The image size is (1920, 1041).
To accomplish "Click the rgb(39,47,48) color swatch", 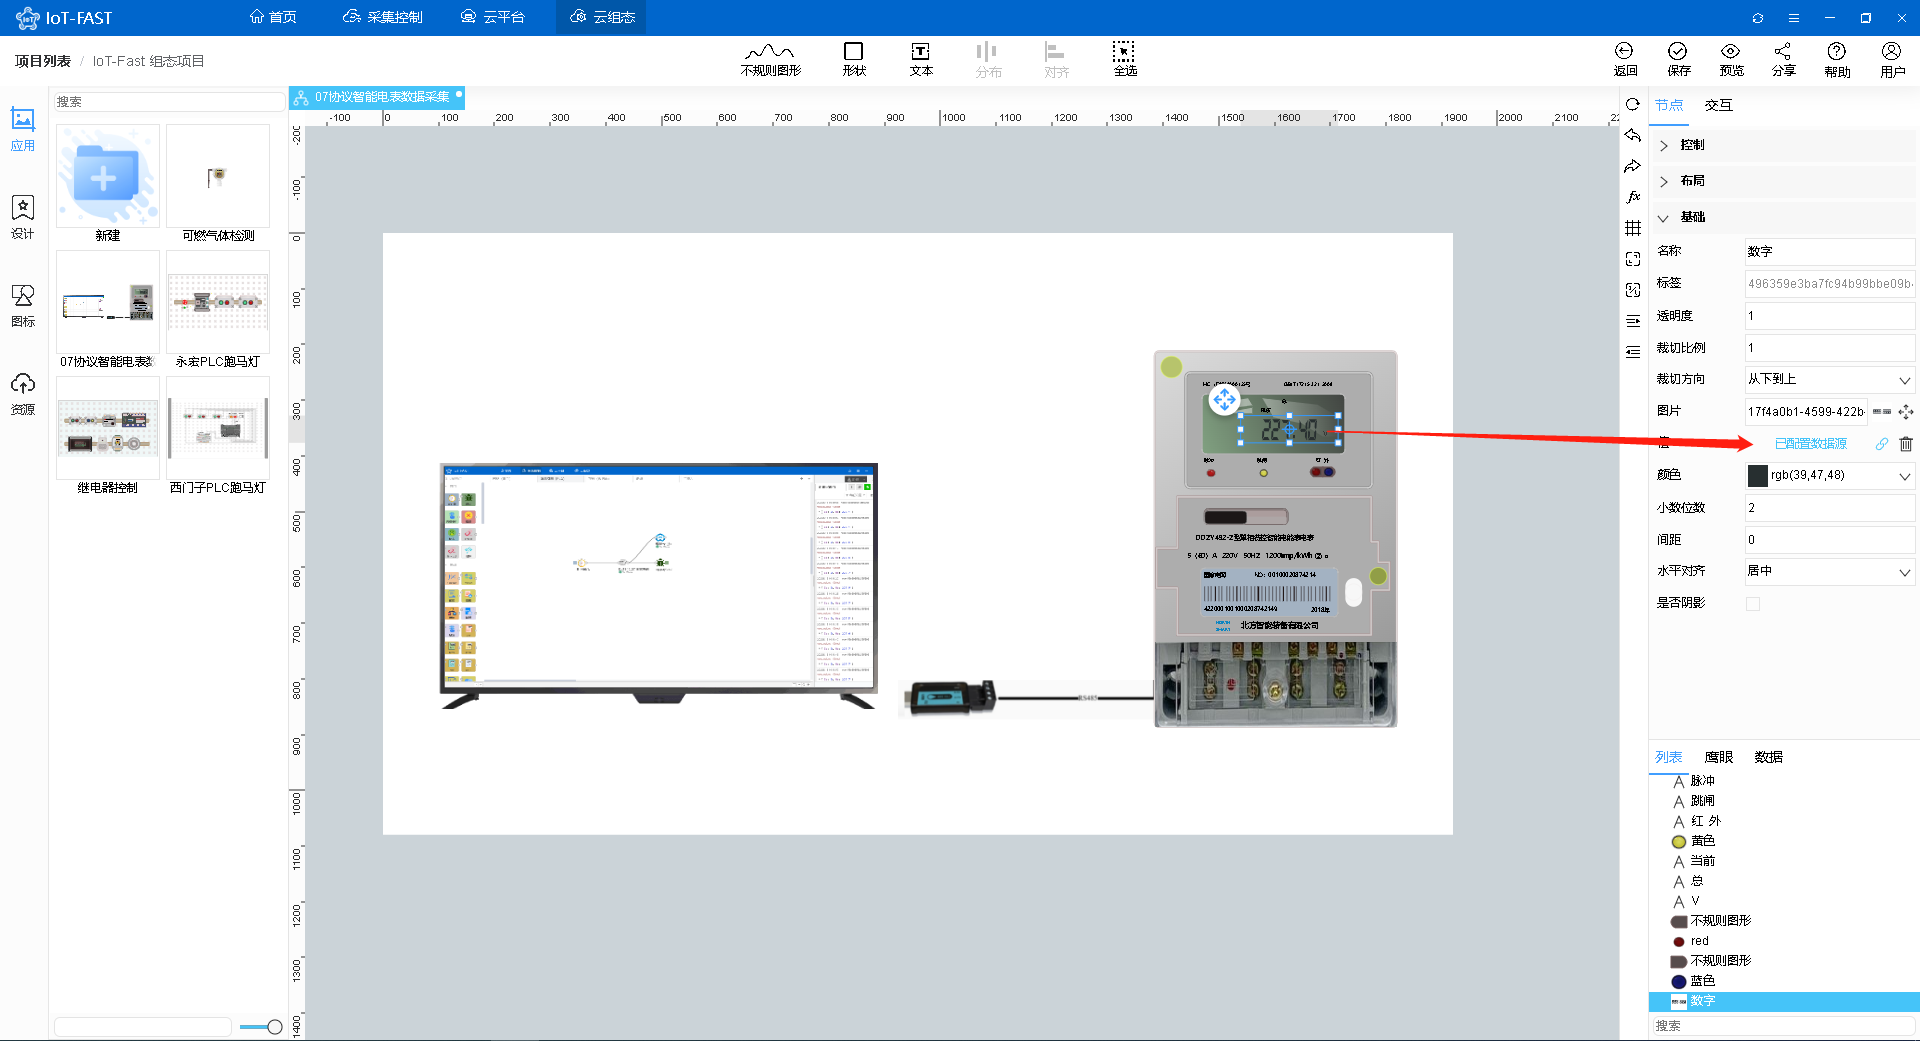I will pos(1757,476).
